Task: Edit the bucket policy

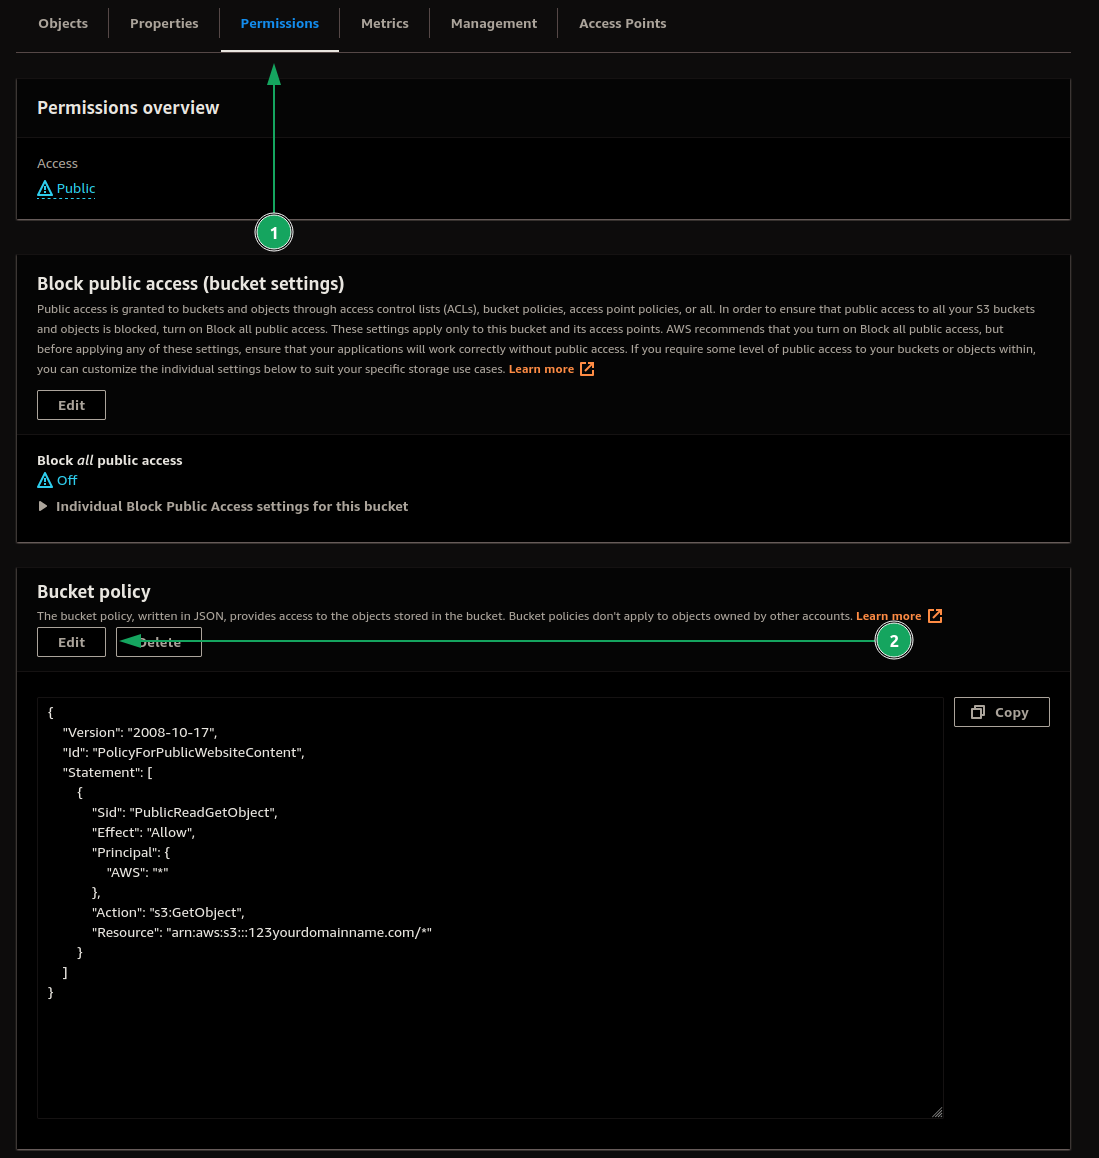Action: coord(72,643)
